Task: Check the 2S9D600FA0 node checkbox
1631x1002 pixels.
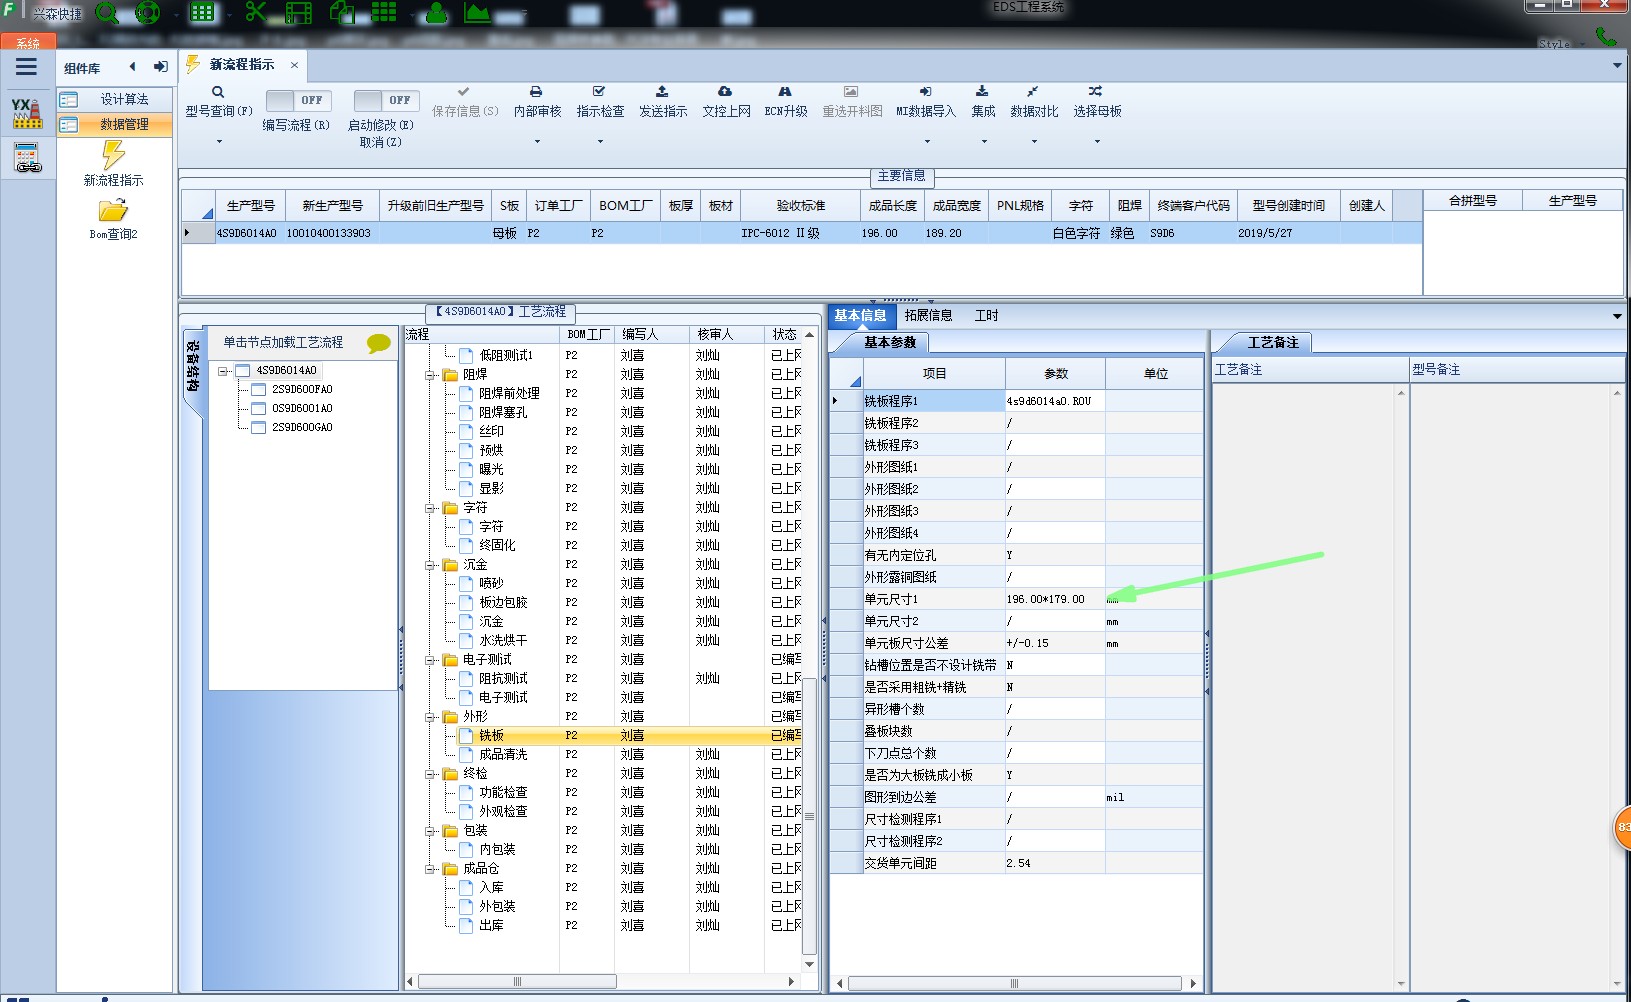Action: pos(258,389)
